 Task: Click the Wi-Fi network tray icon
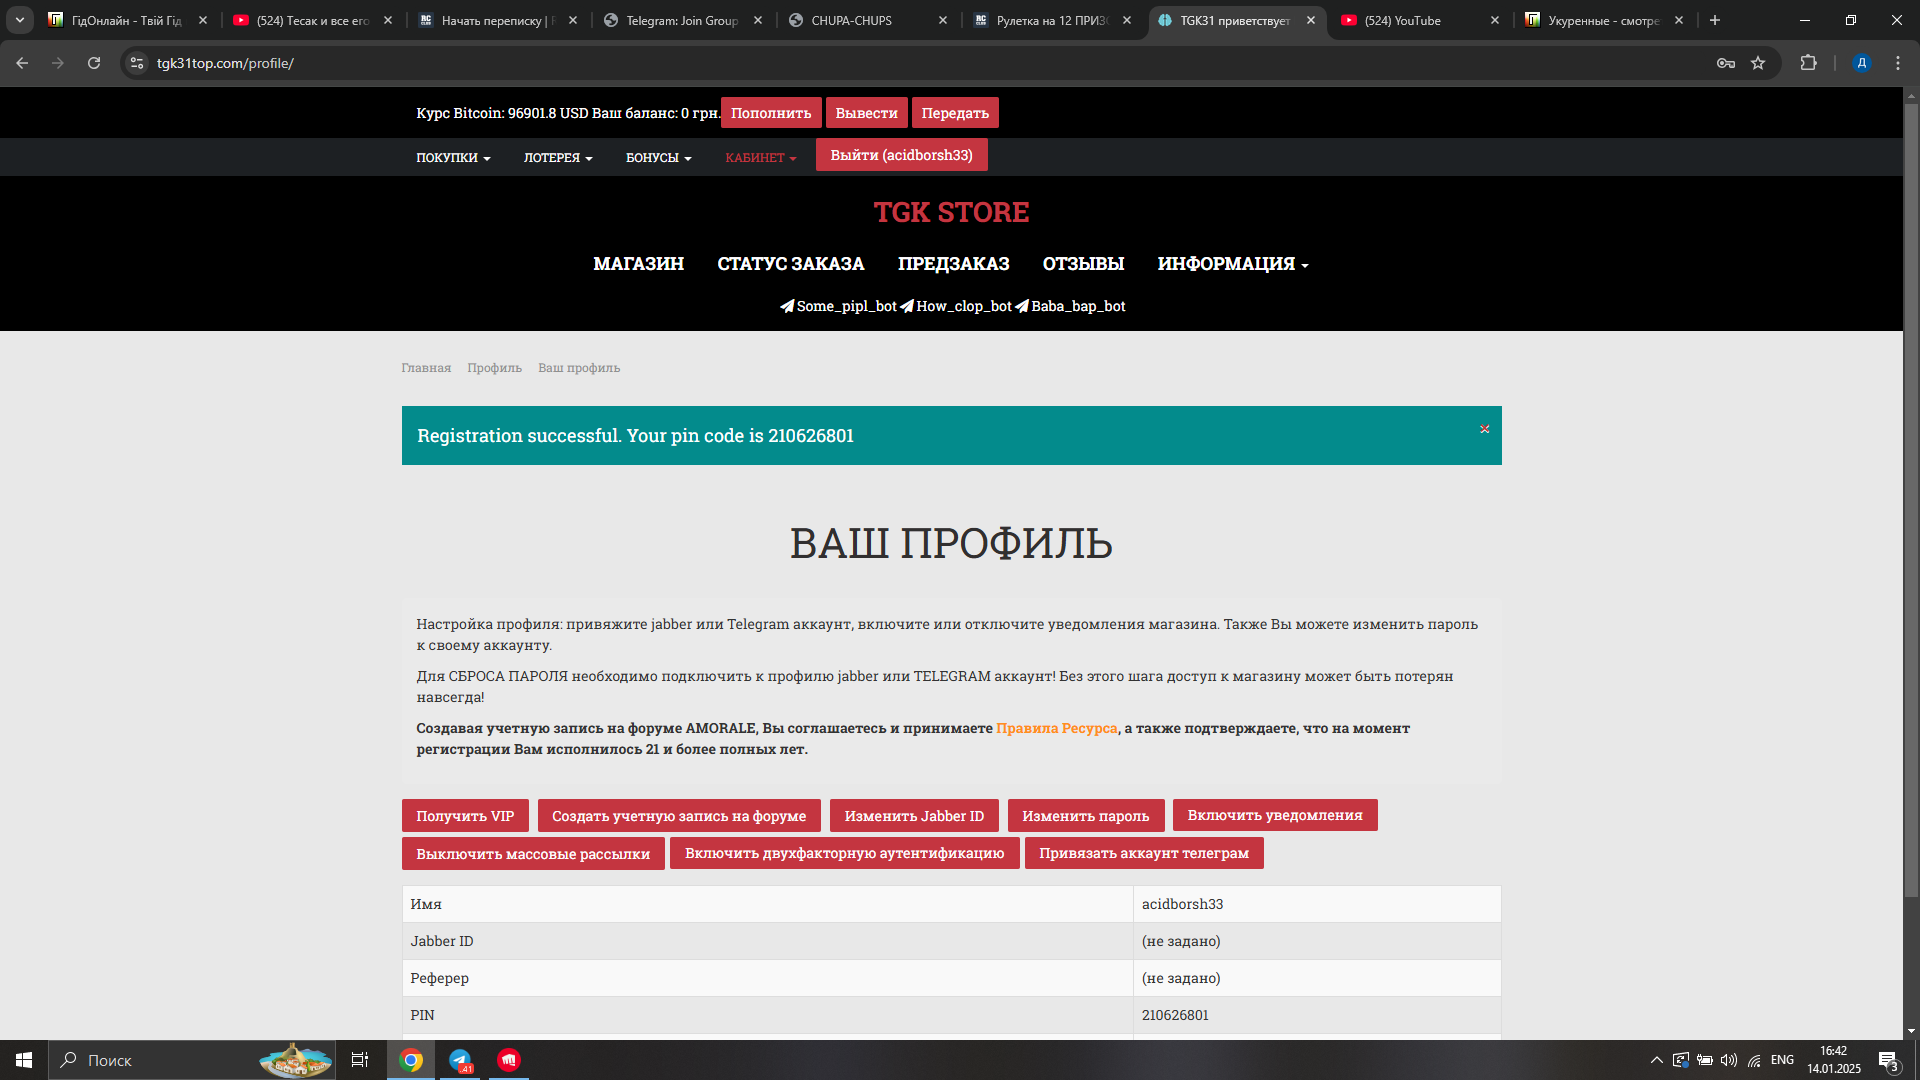point(1754,1060)
